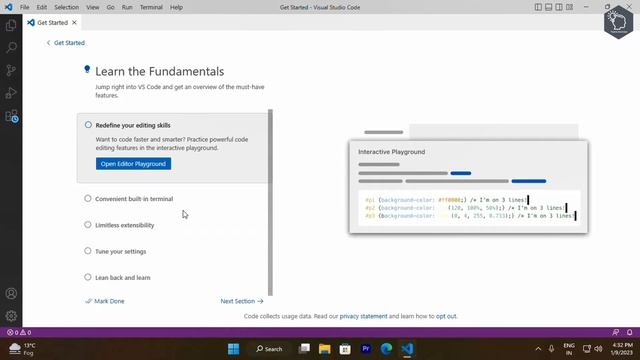Open the Help menu

pos(176,7)
